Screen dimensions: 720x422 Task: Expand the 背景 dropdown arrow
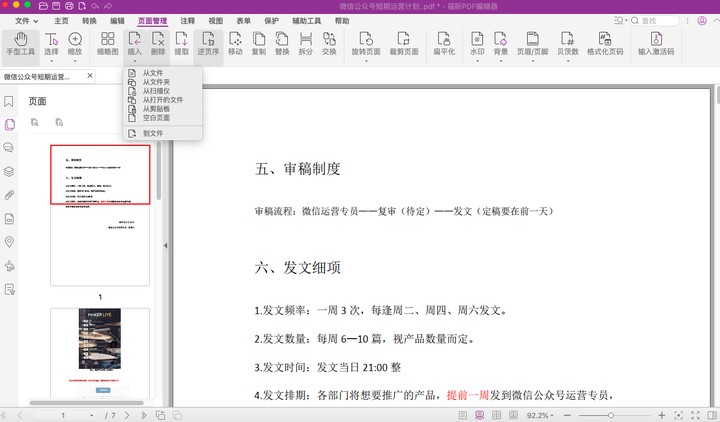point(501,61)
